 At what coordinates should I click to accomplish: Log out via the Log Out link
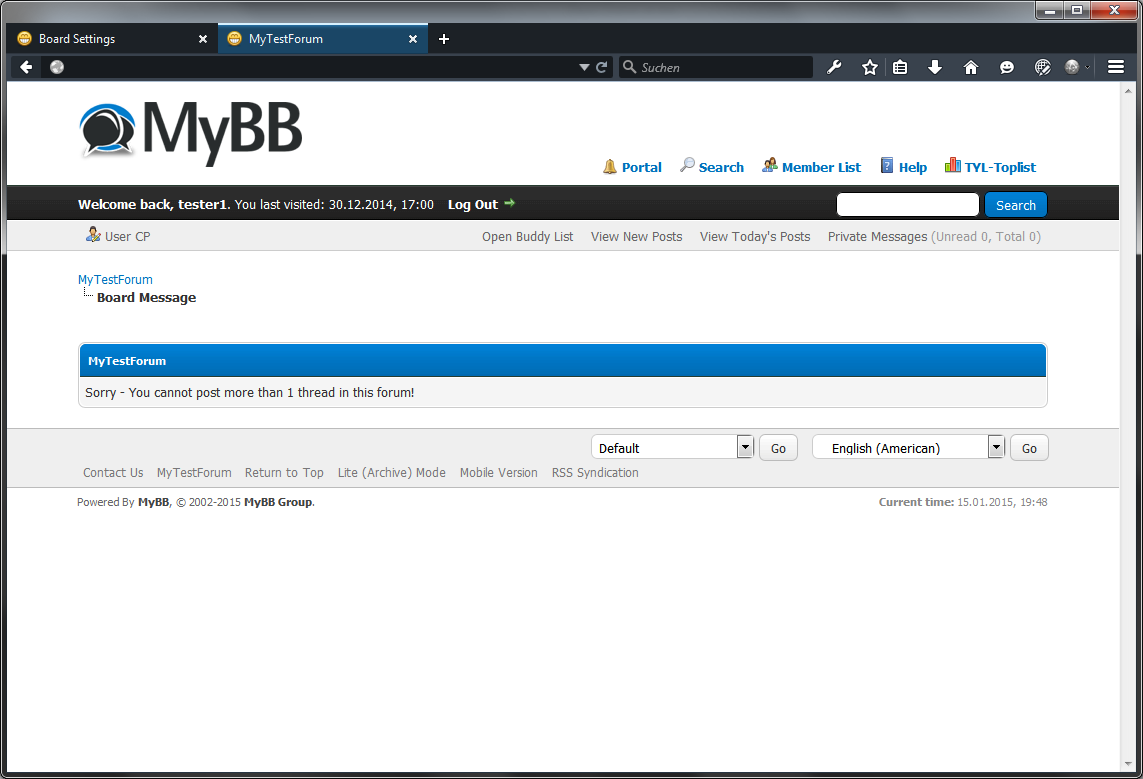pyautogui.click(x=473, y=204)
